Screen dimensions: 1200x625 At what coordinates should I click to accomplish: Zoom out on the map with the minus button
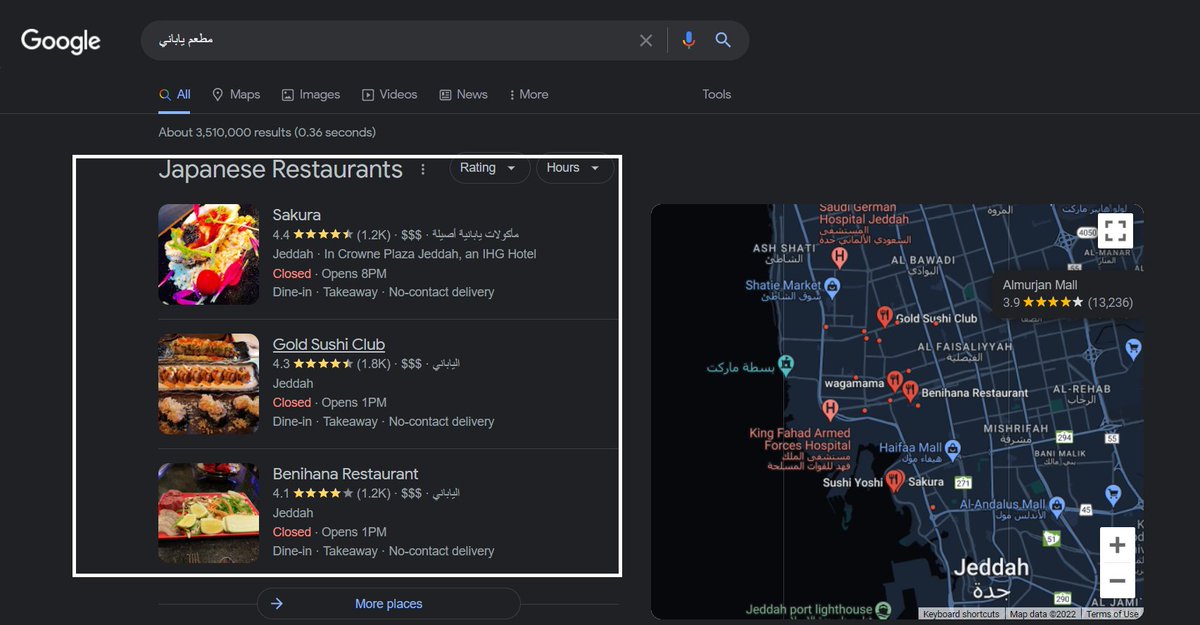[1117, 581]
